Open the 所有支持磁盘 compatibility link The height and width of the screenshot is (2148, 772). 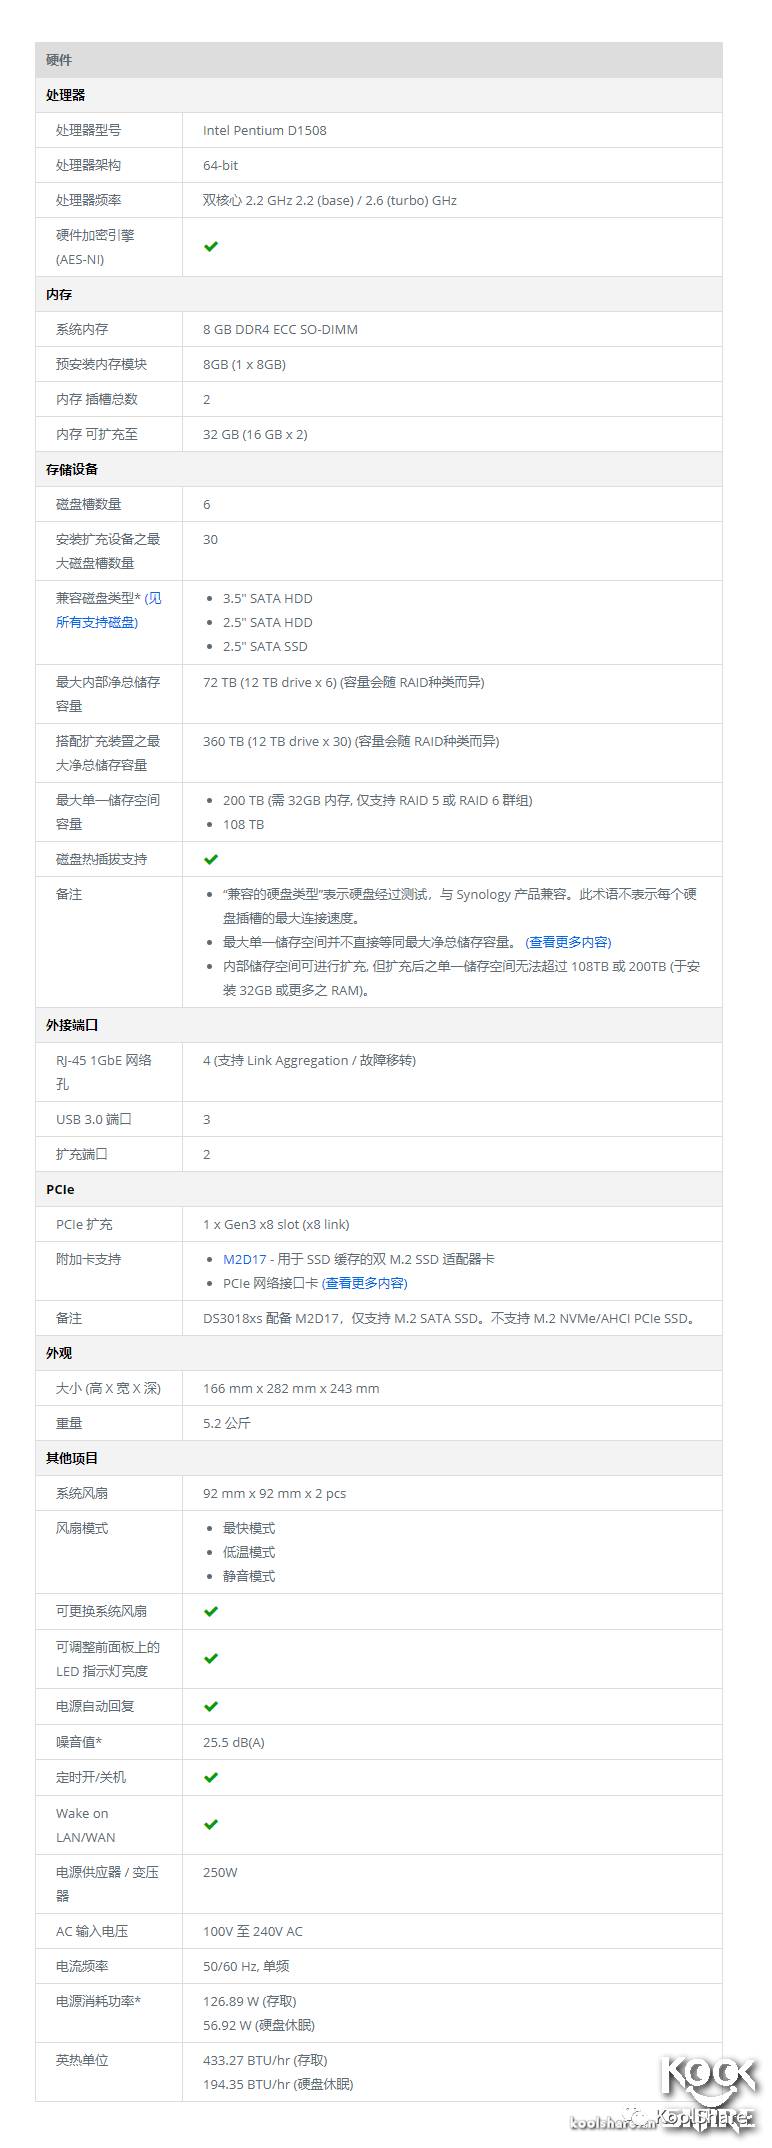pyautogui.click(x=108, y=610)
